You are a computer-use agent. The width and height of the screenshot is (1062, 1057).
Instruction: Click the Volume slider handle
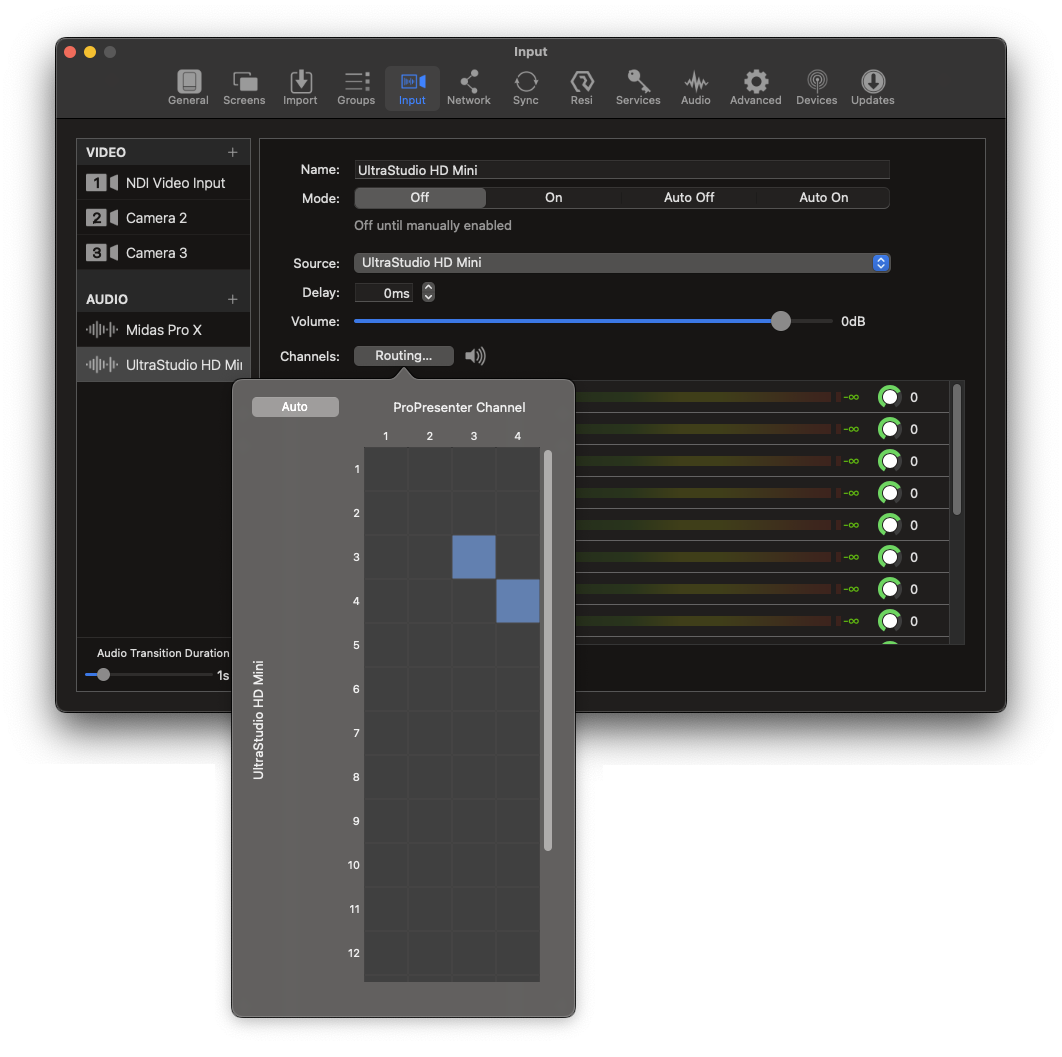pos(780,321)
